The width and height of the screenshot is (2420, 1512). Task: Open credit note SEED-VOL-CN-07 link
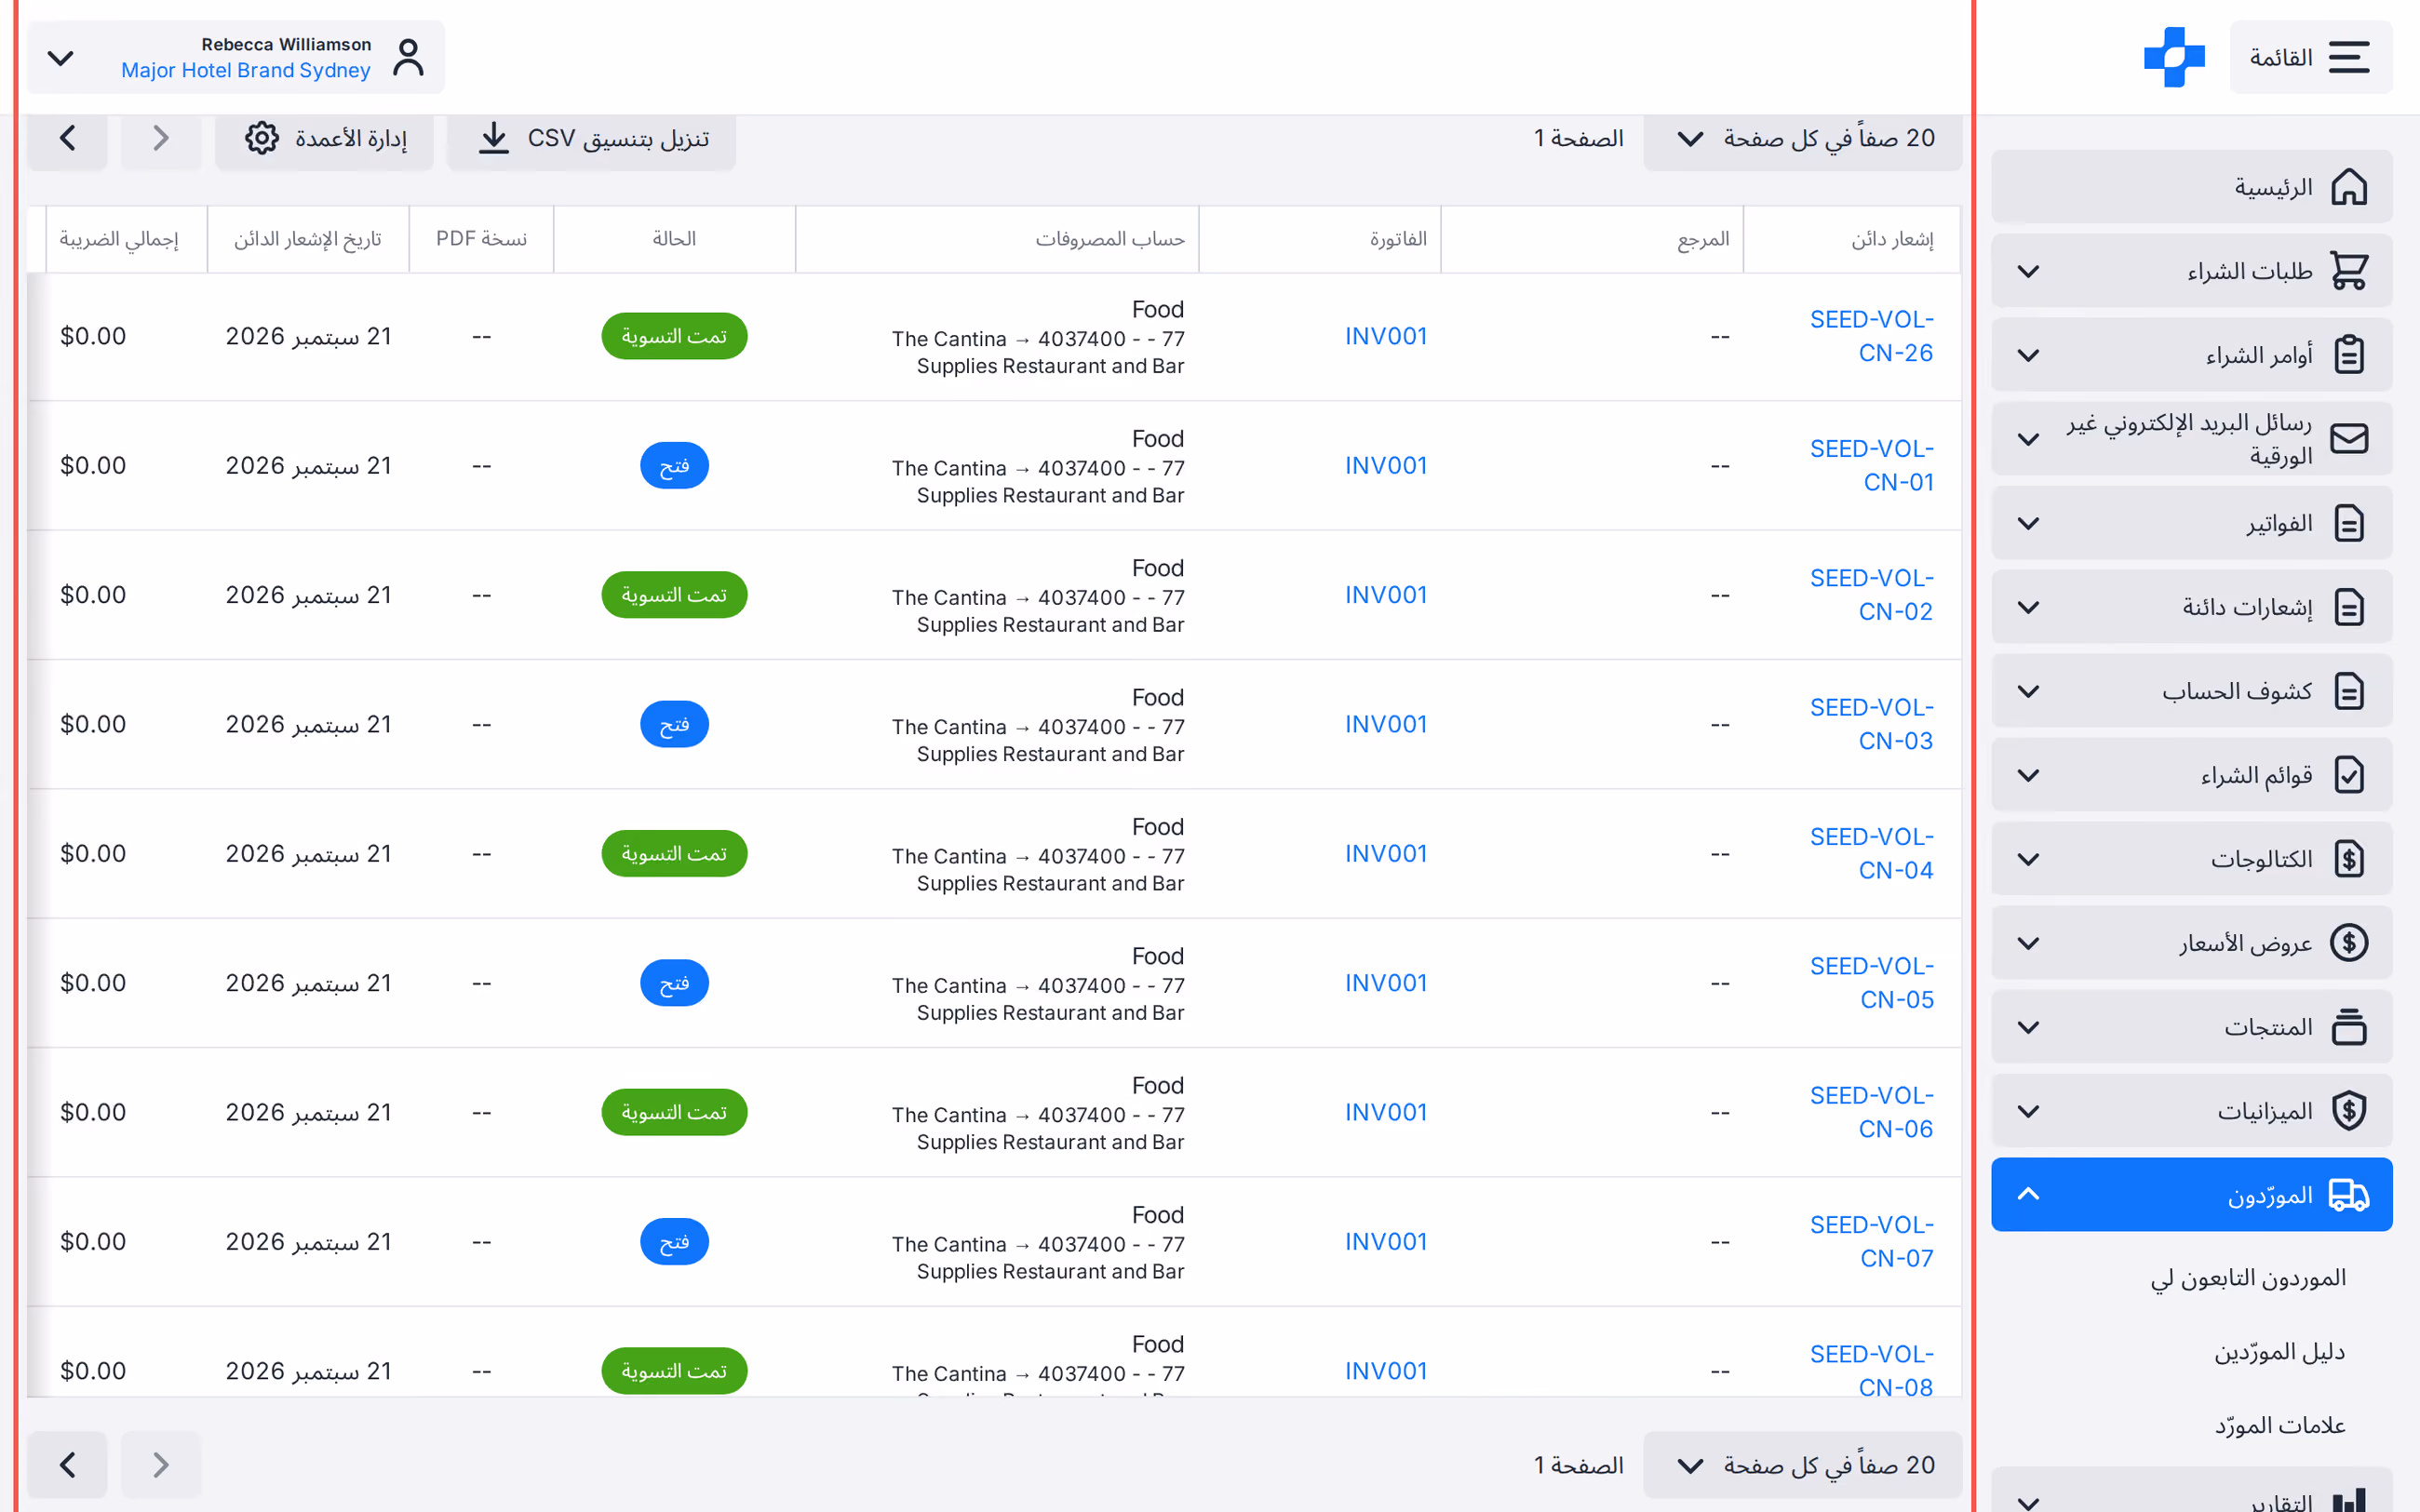(1871, 1241)
